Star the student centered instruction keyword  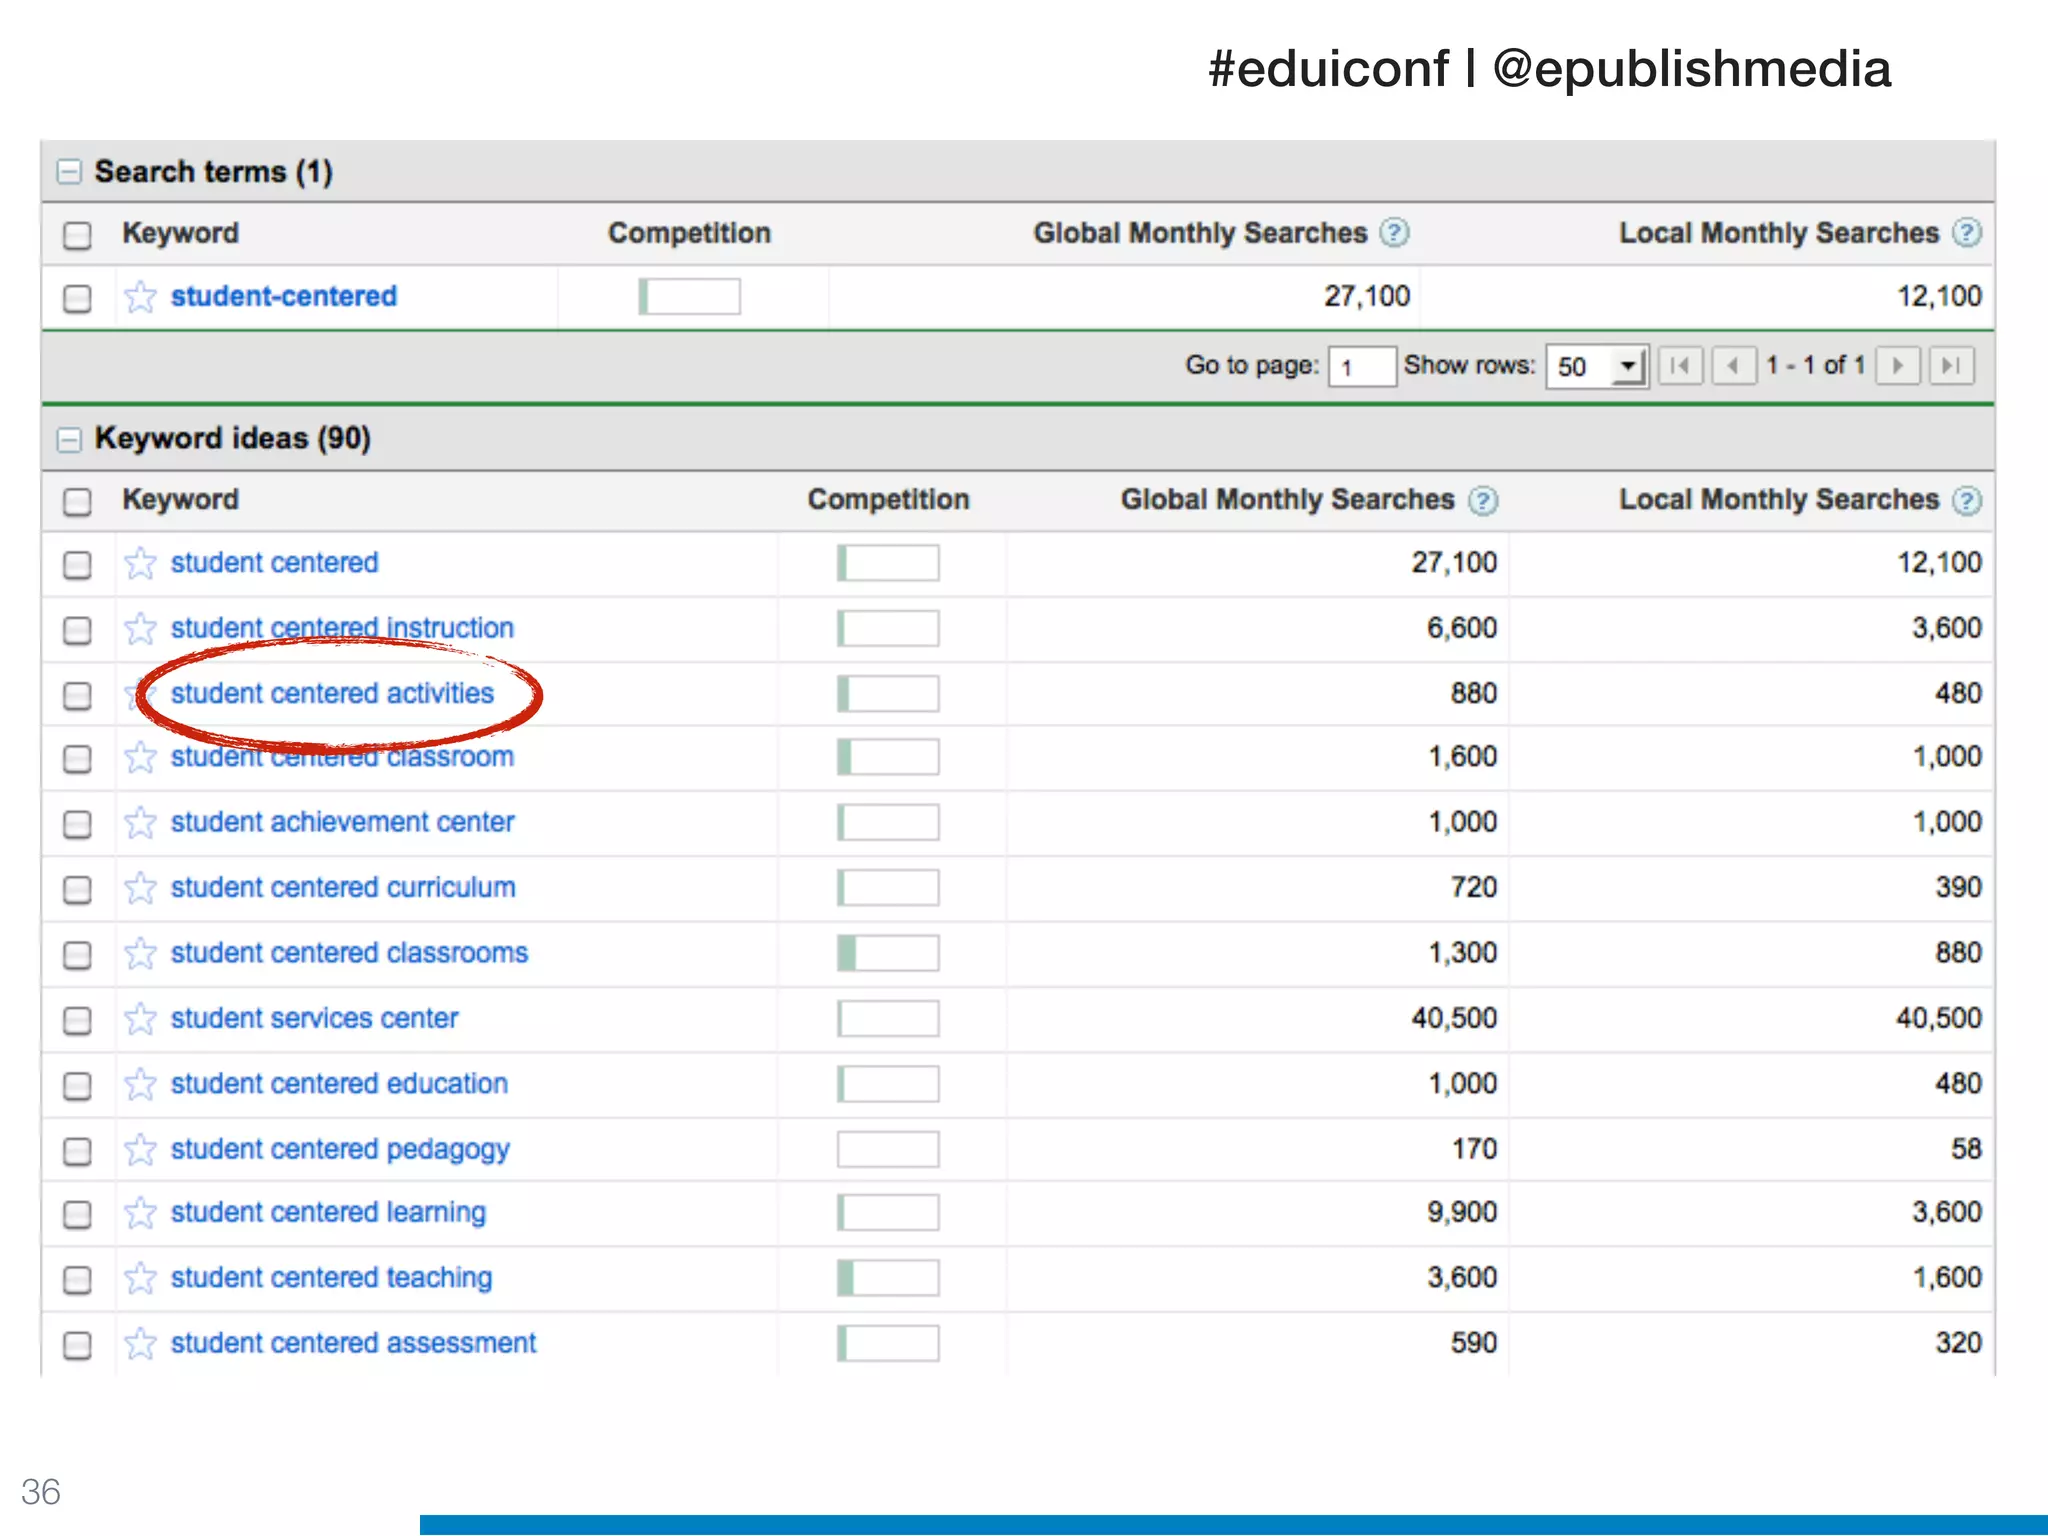[140, 629]
